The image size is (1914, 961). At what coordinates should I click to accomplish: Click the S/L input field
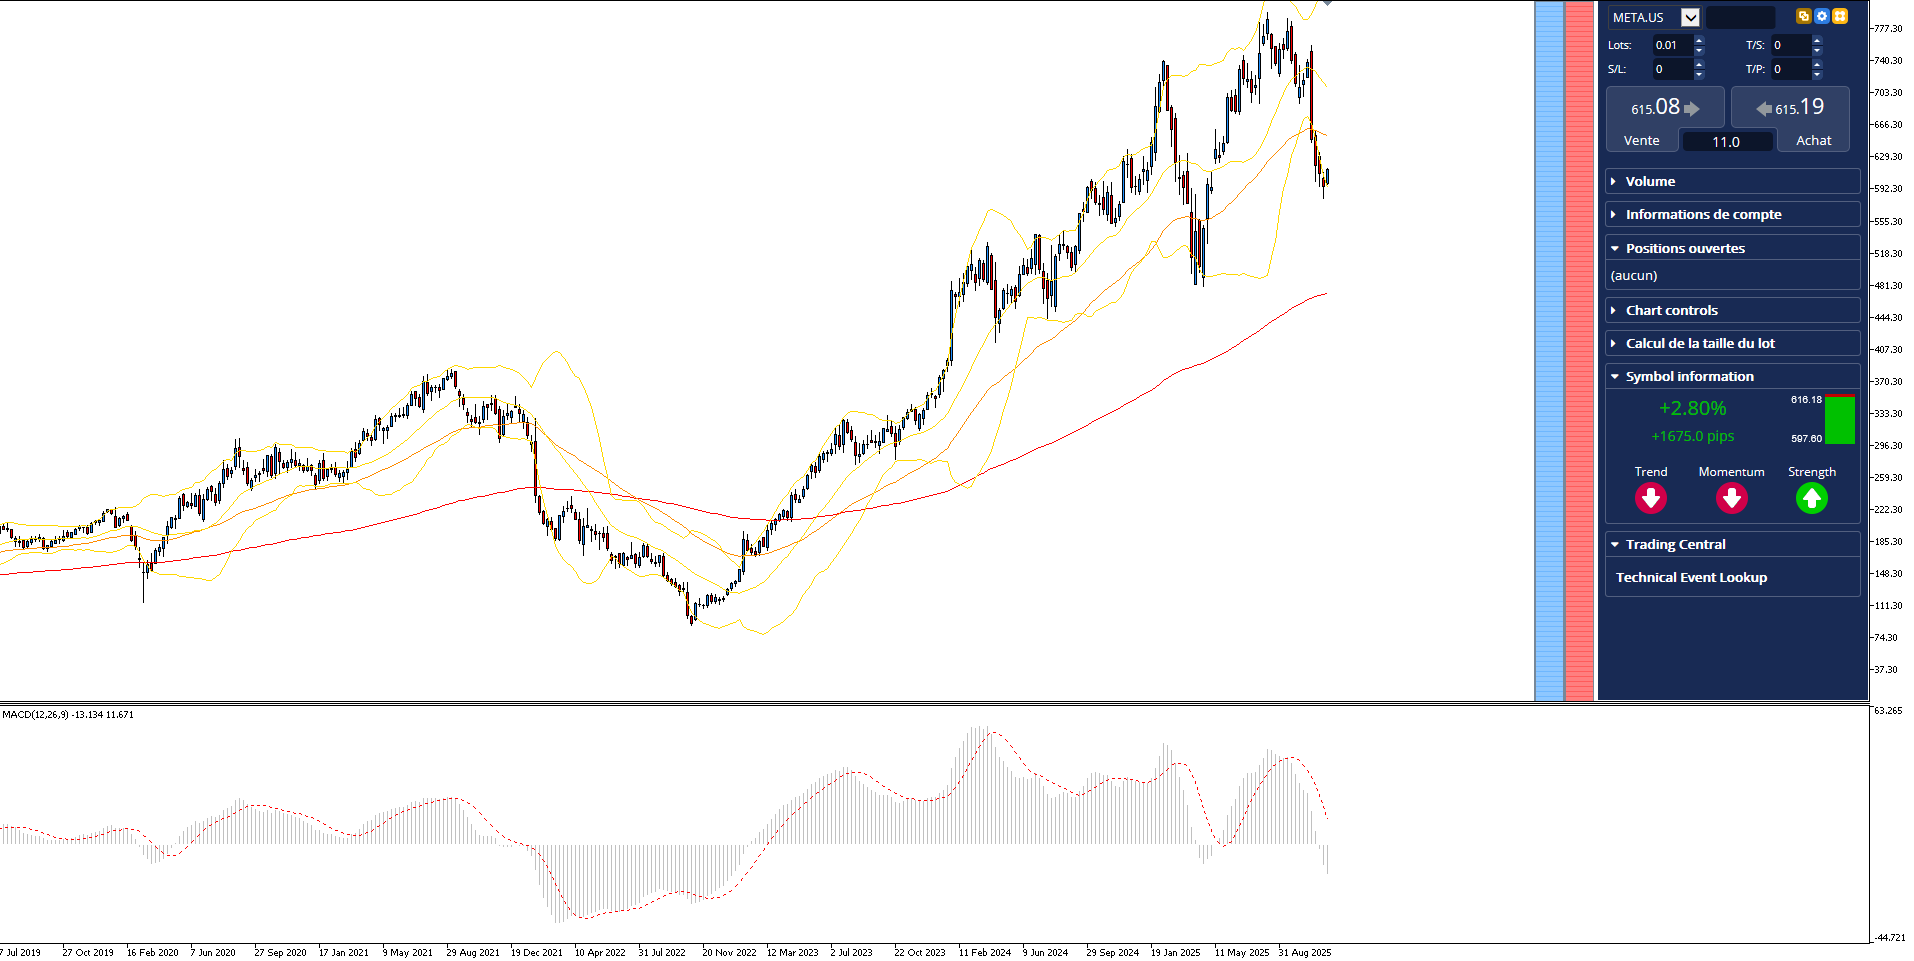pos(1672,69)
